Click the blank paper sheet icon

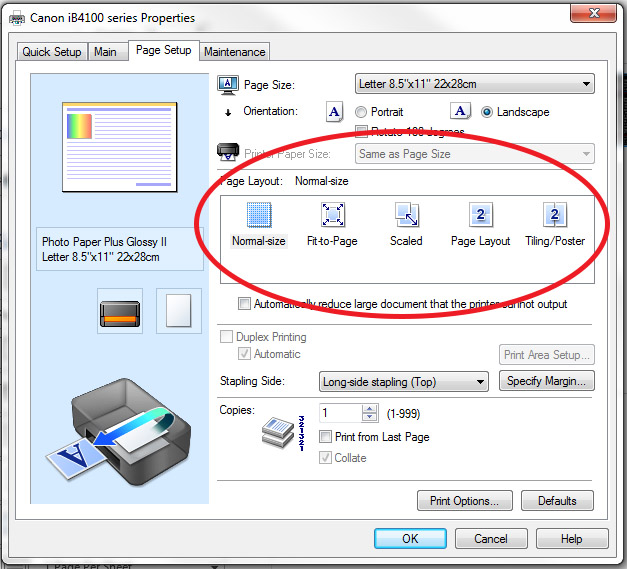click(x=176, y=310)
